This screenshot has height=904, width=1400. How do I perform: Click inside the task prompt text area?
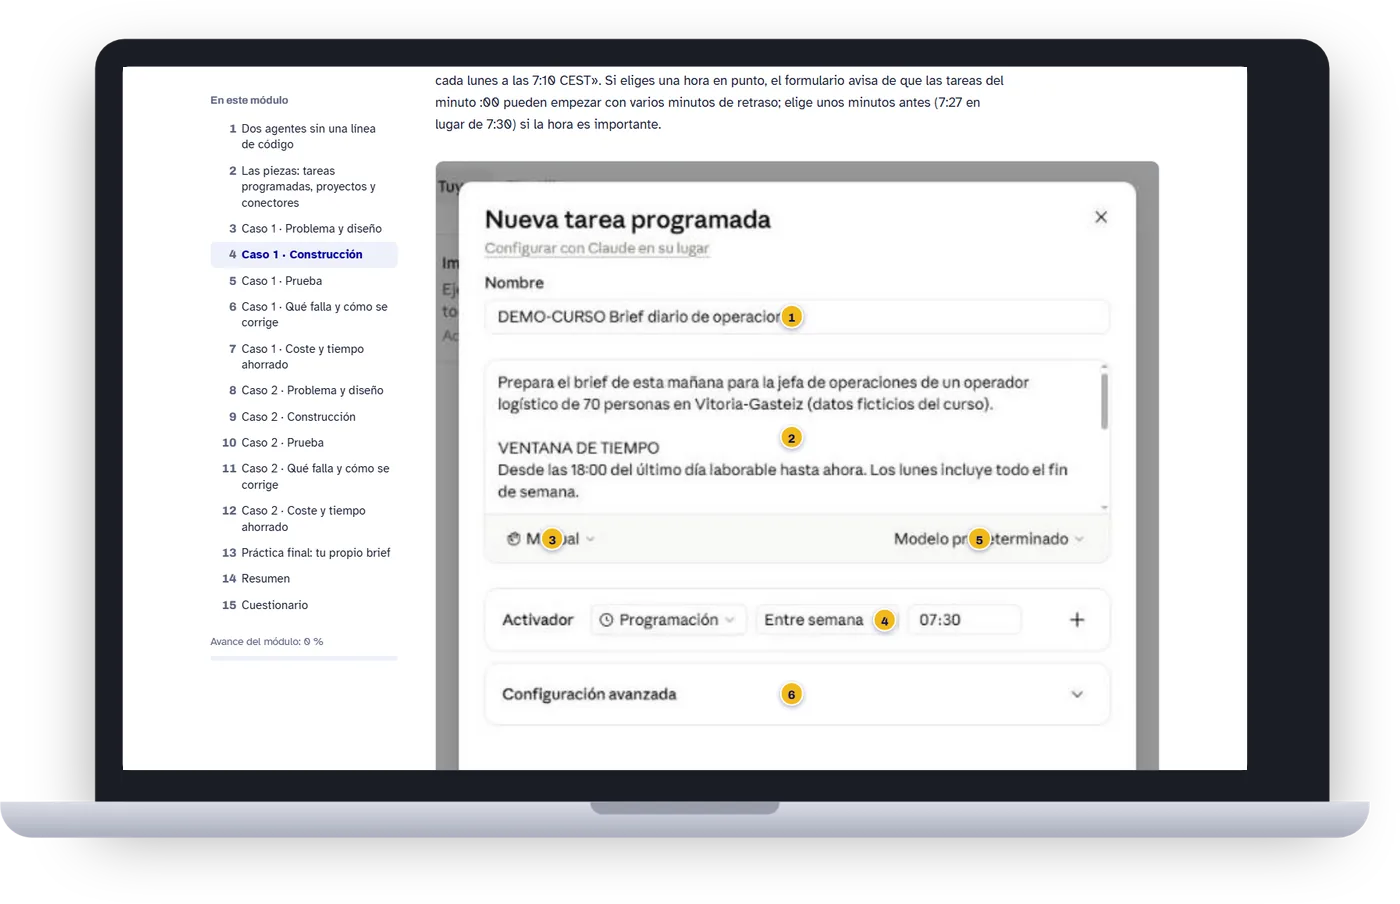pyautogui.click(x=792, y=437)
